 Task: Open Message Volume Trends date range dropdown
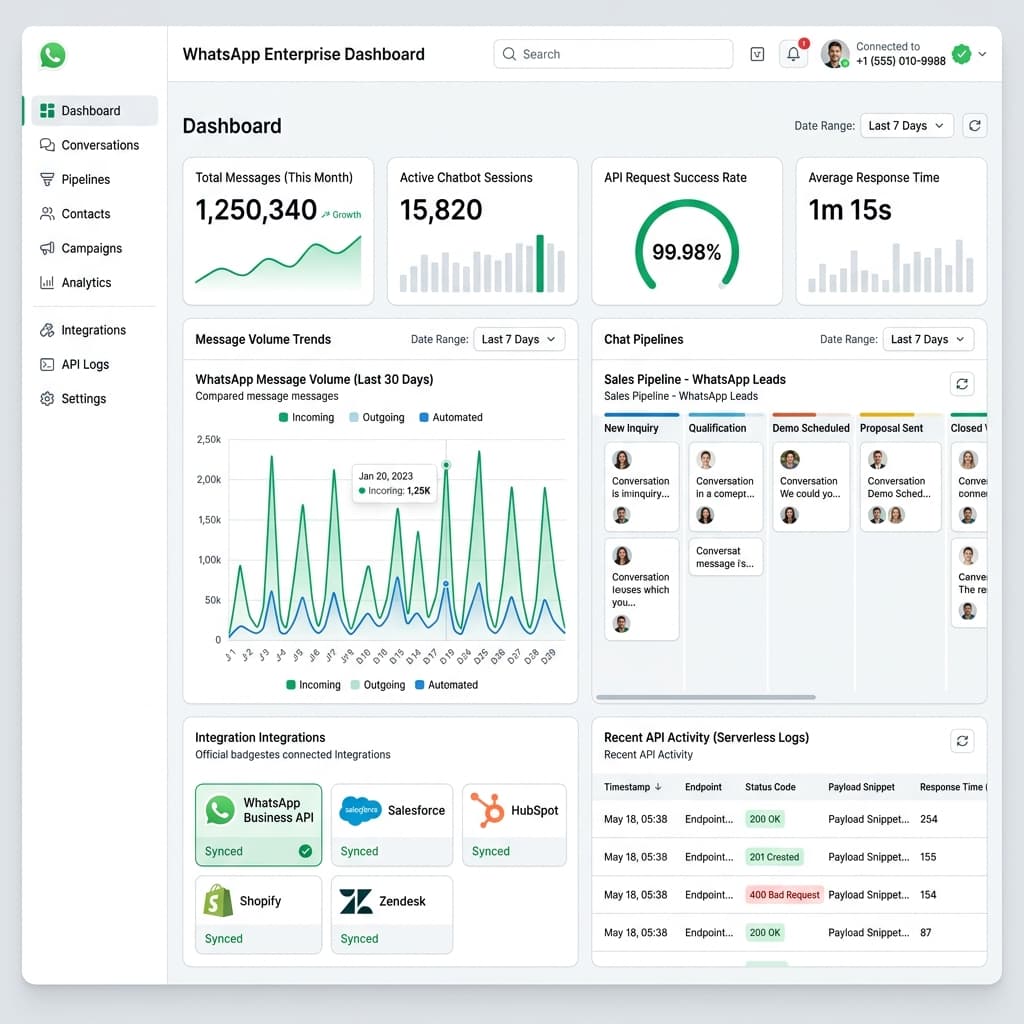[519, 339]
